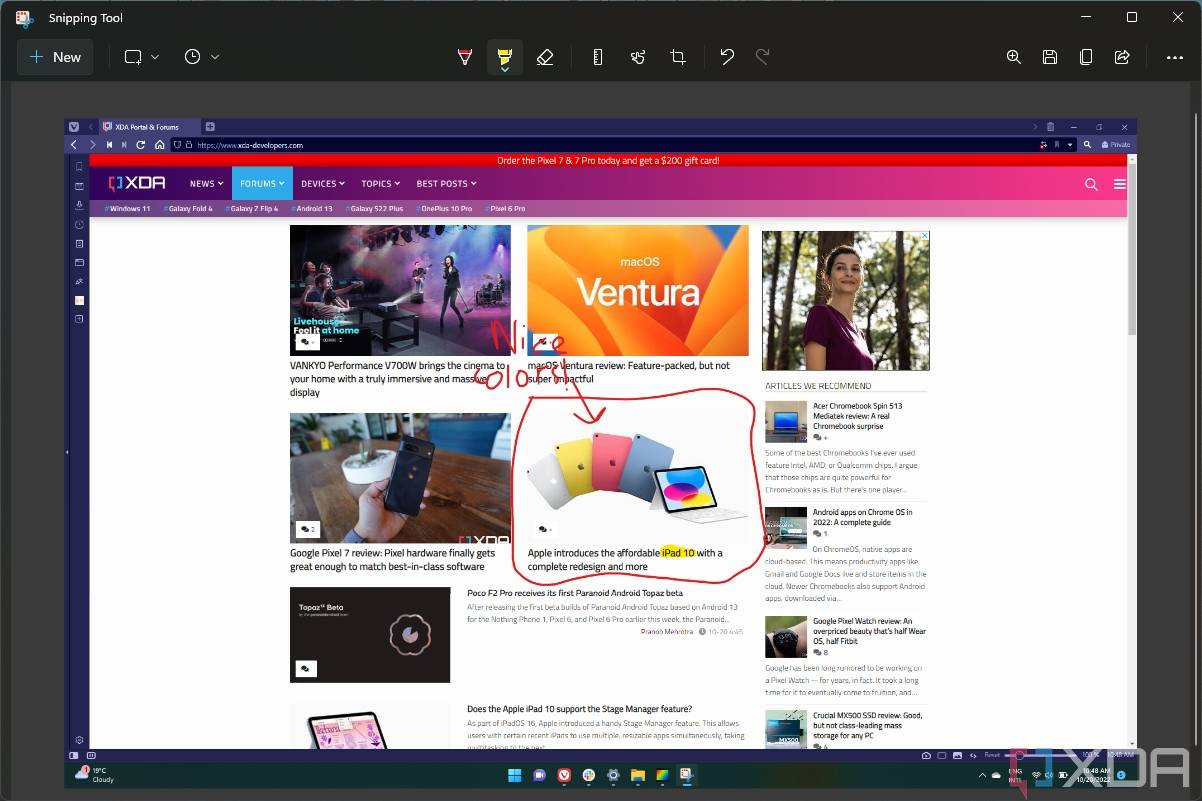Viewport: 1202px width, 801px height.
Task: Click the #Pixel 6 Pro tag in the capture
Action: coord(505,209)
